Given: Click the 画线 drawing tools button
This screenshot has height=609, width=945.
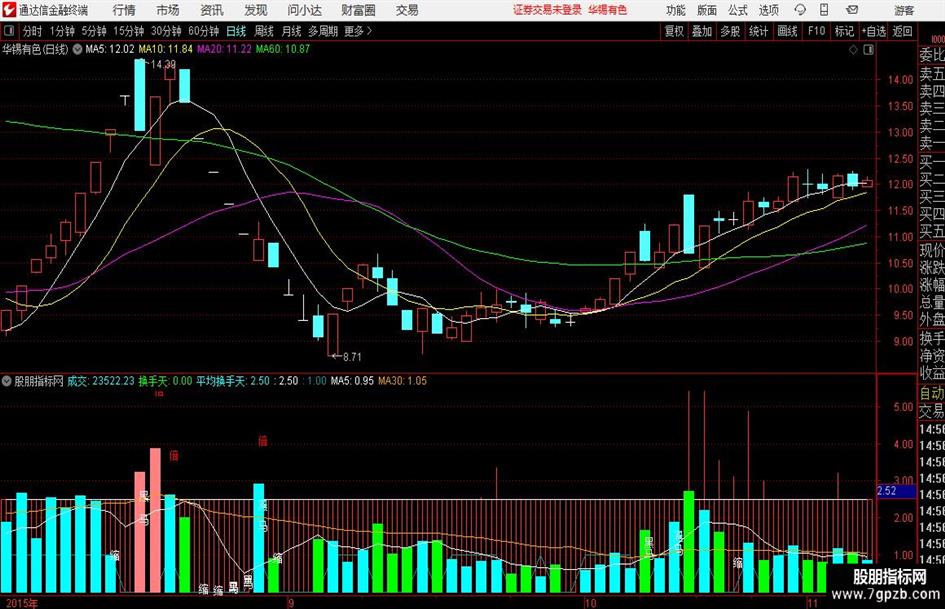Looking at the screenshot, I should [x=787, y=31].
